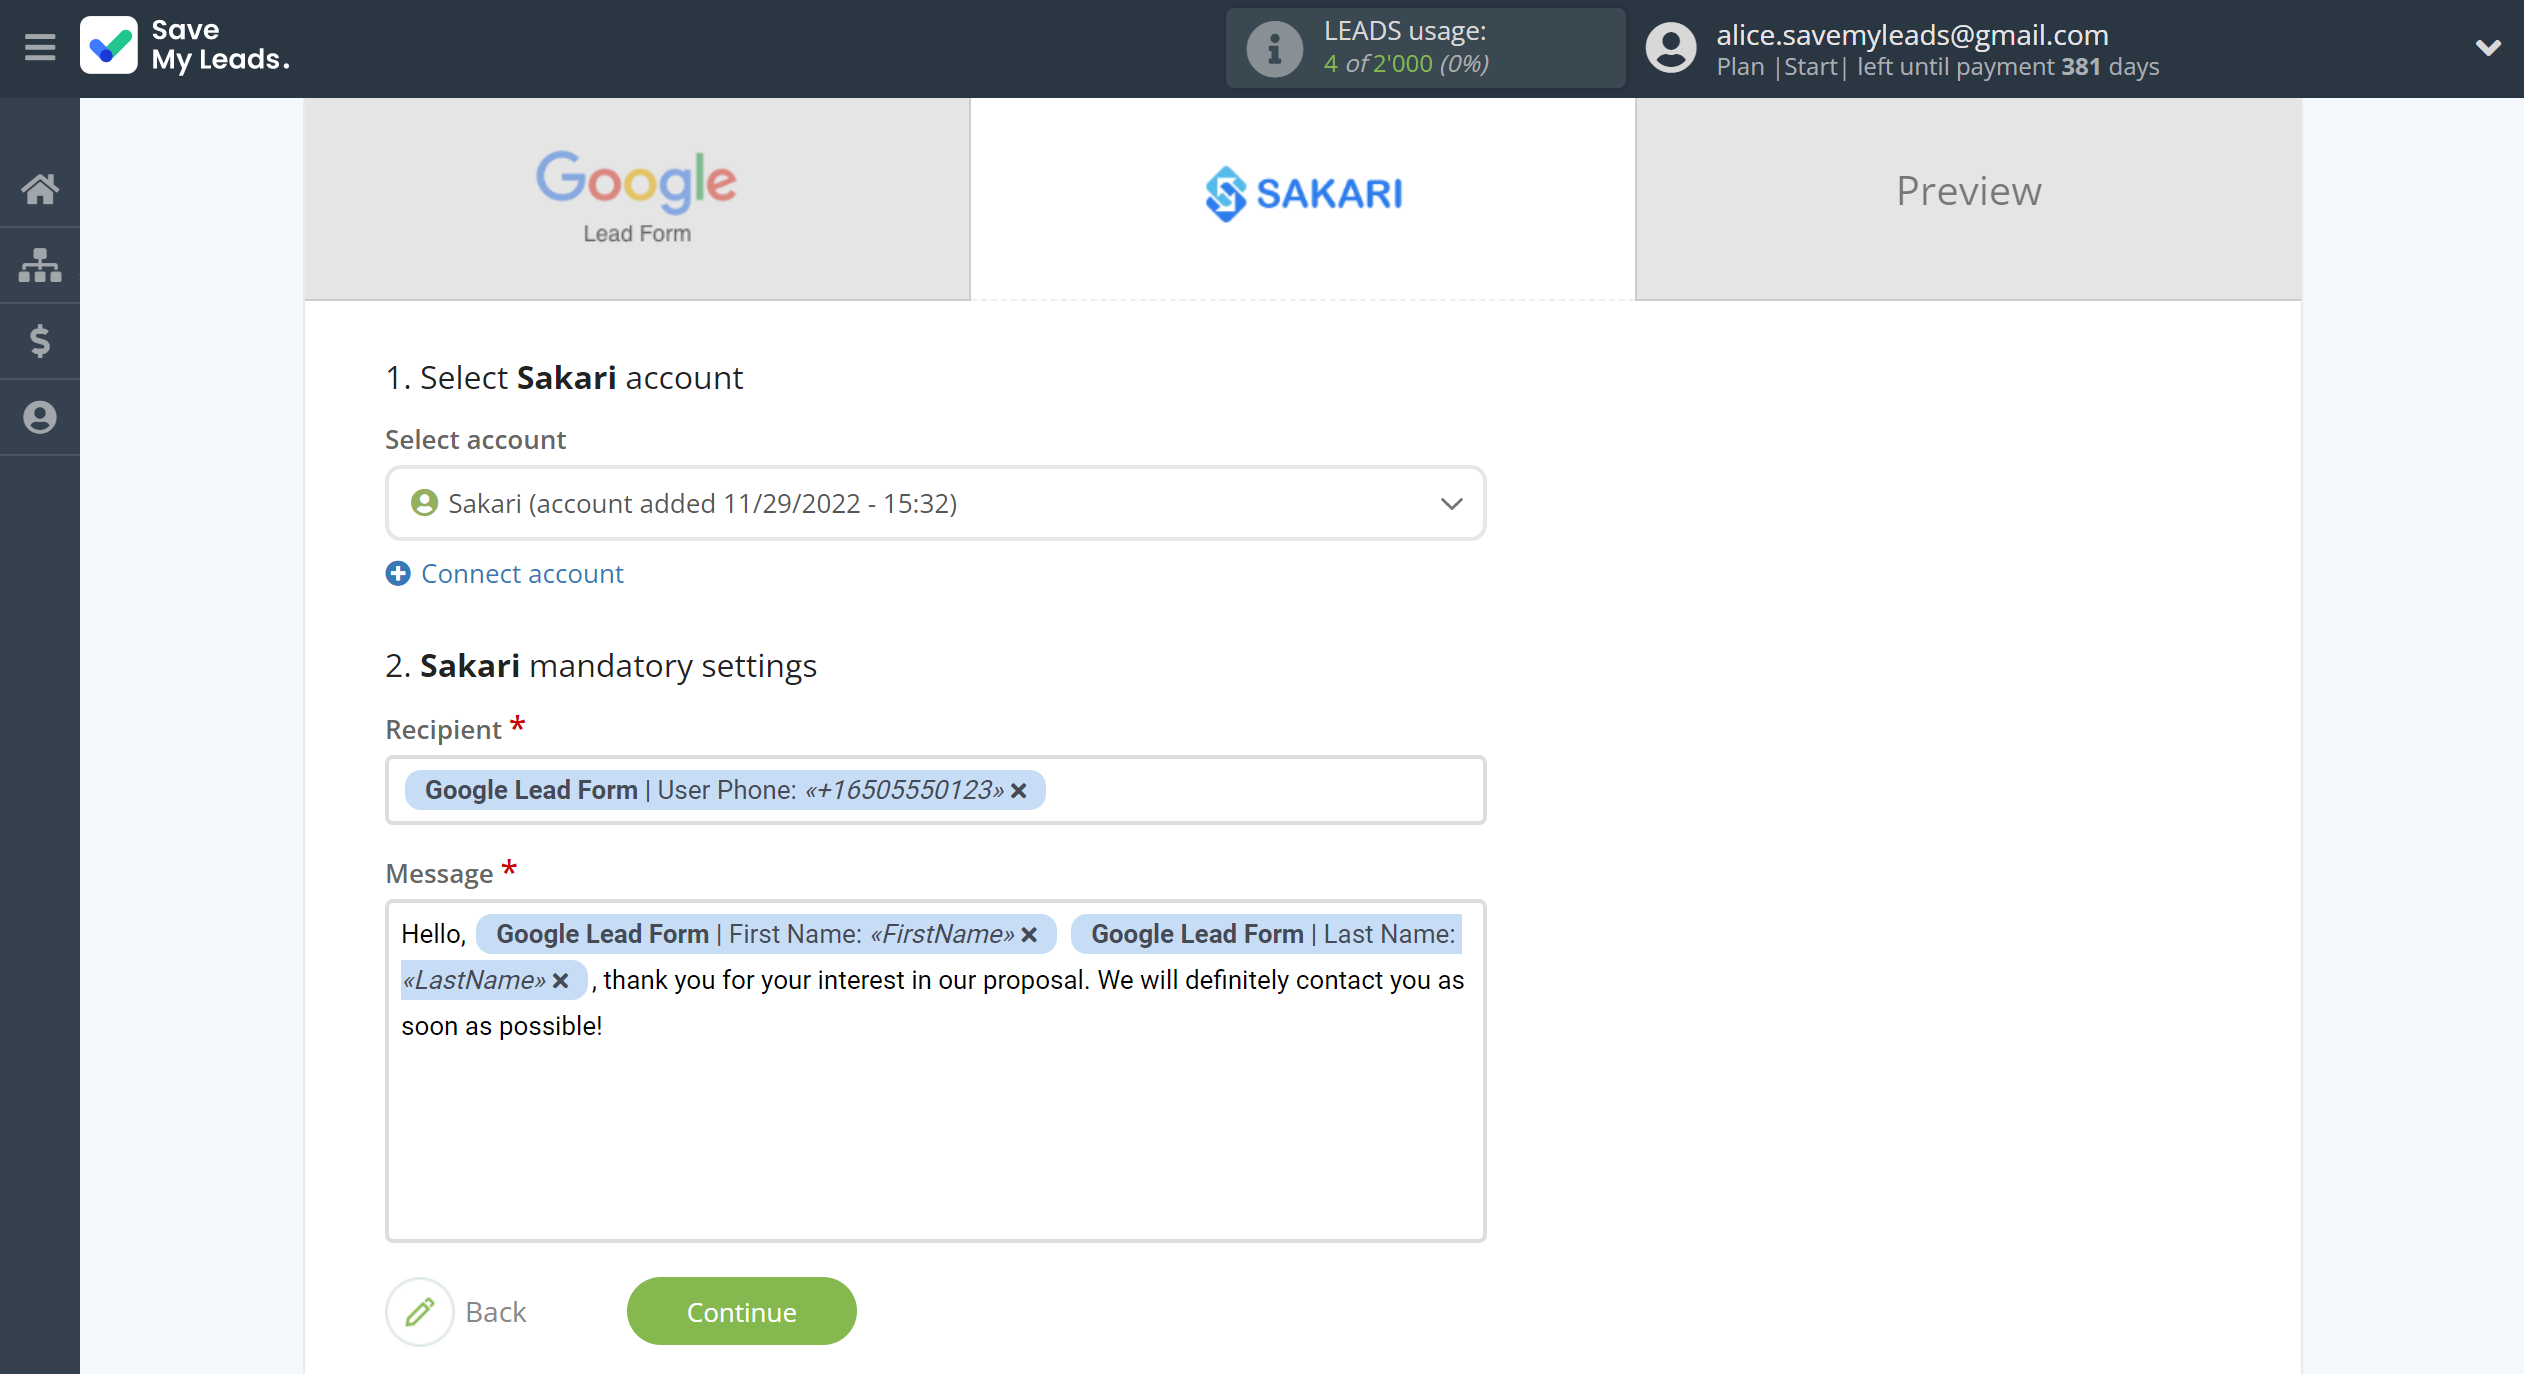The width and height of the screenshot is (2524, 1374).
Task: Click the SaveMyLeads logo
Action: click(186, 46)
